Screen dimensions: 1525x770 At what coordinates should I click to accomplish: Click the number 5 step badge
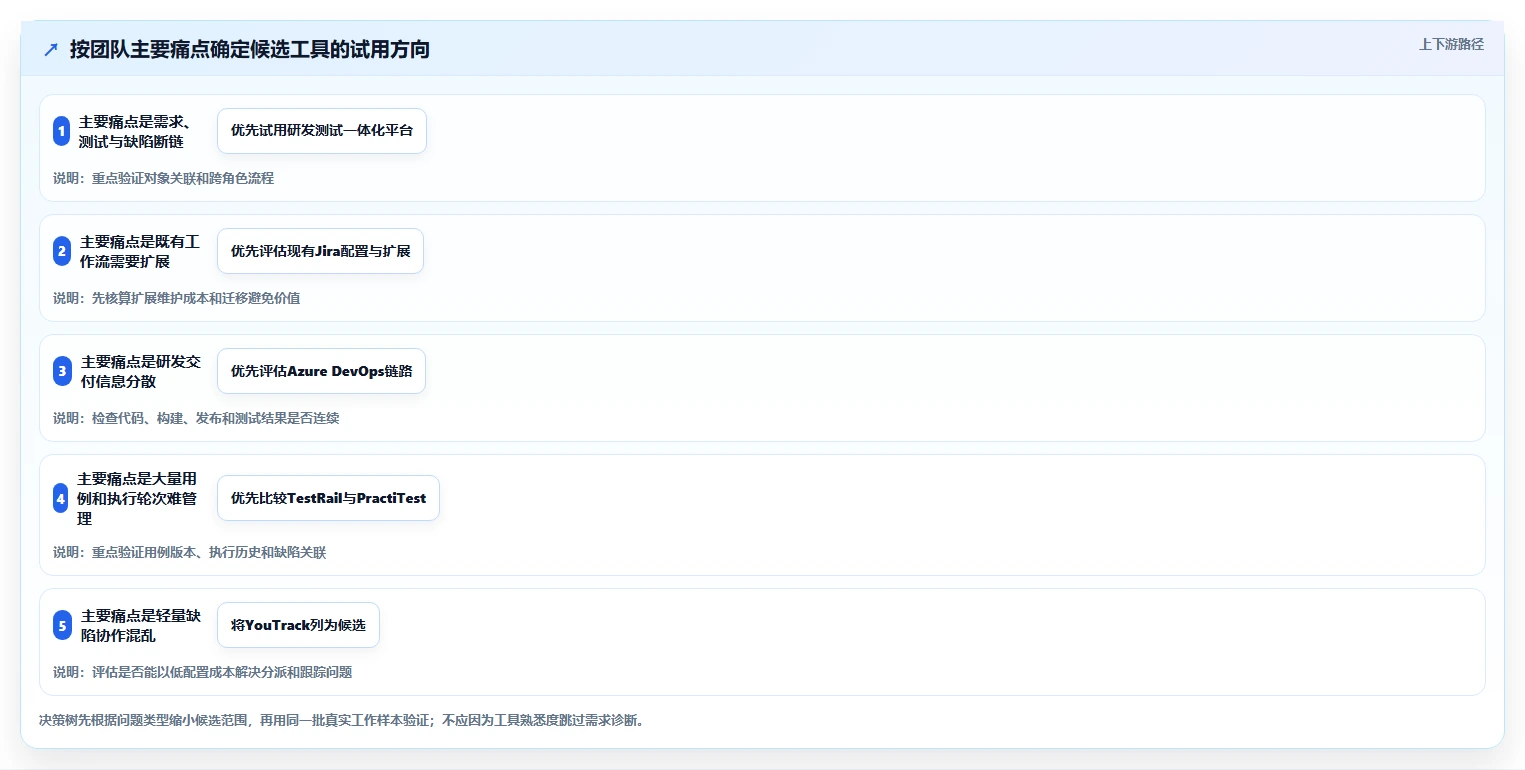click(62, 625)
